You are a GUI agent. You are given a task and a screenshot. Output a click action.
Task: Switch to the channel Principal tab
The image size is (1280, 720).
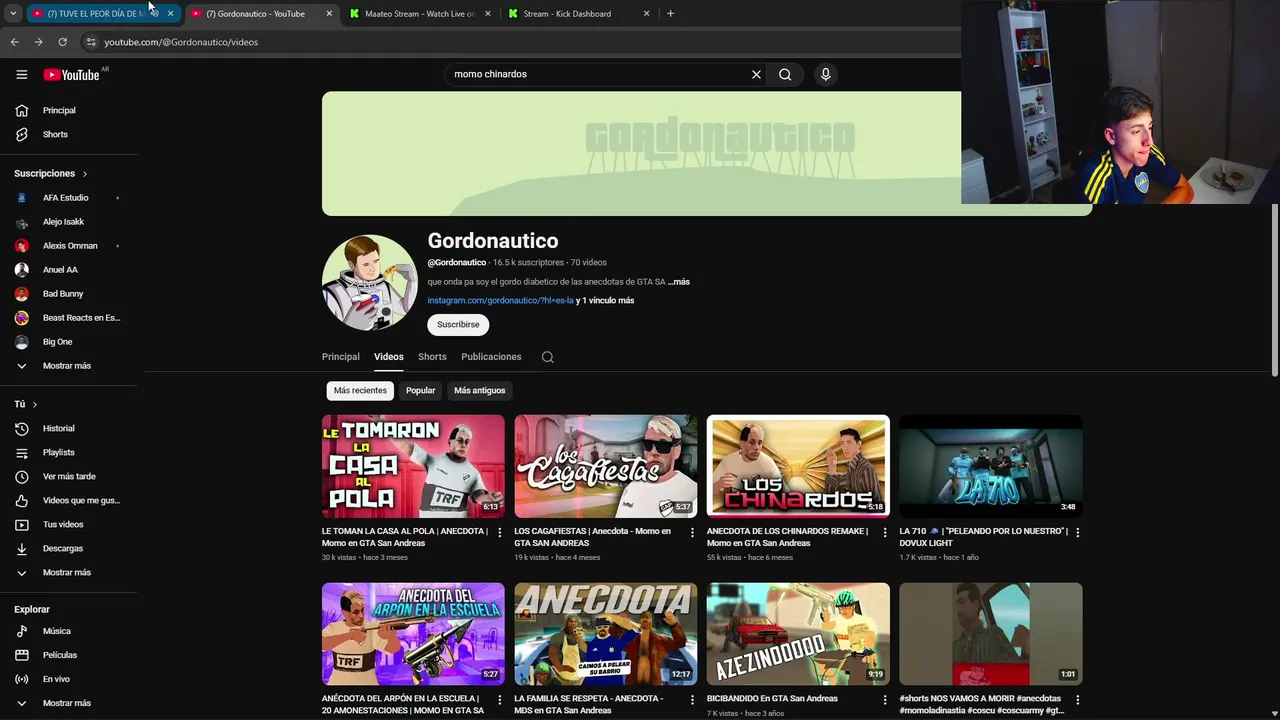point(340,357)
